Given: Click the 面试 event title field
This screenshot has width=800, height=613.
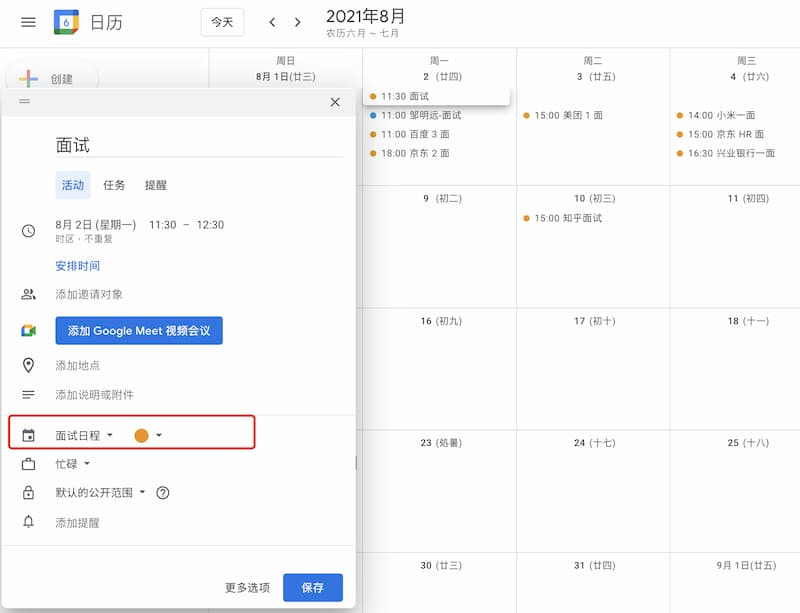Looking at the screenshot, I should pyautogui.click(x=199, y=145).
